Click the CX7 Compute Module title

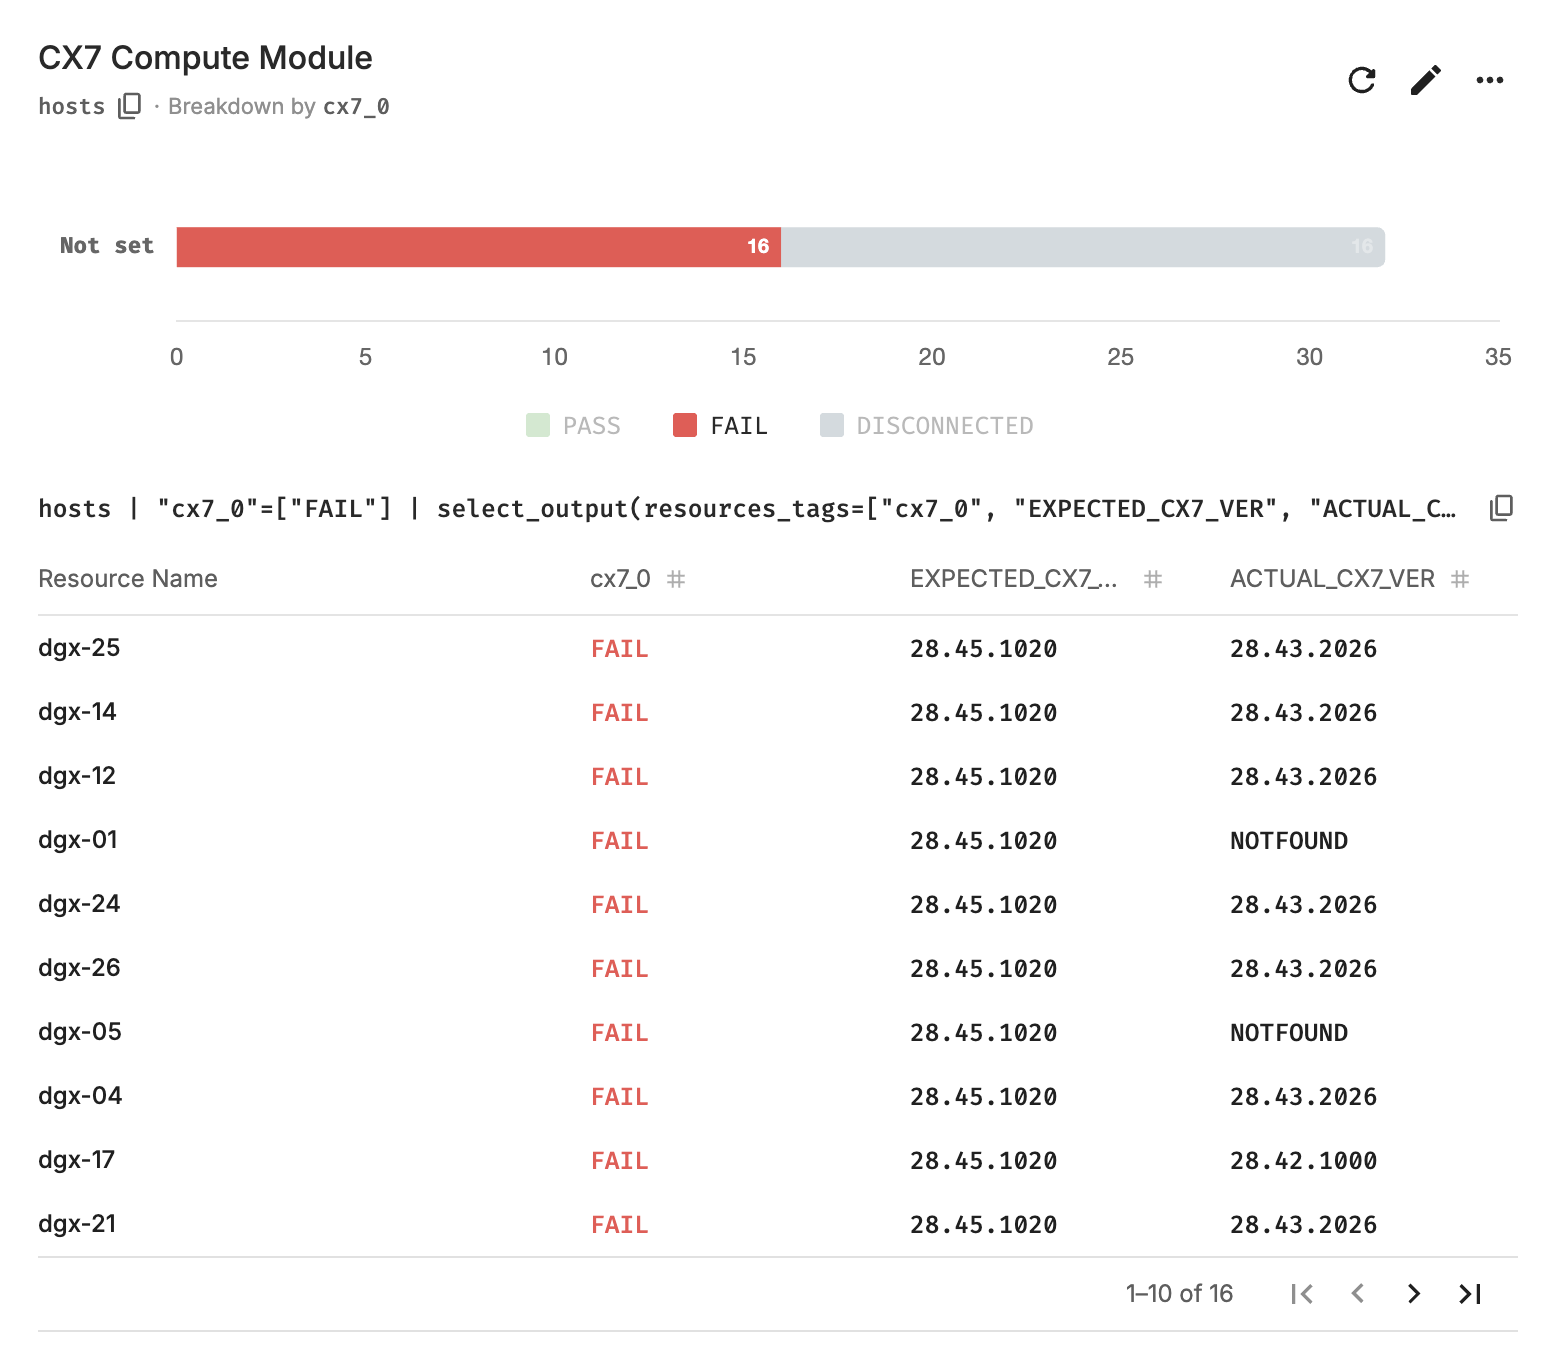click(x=205, y=58)
